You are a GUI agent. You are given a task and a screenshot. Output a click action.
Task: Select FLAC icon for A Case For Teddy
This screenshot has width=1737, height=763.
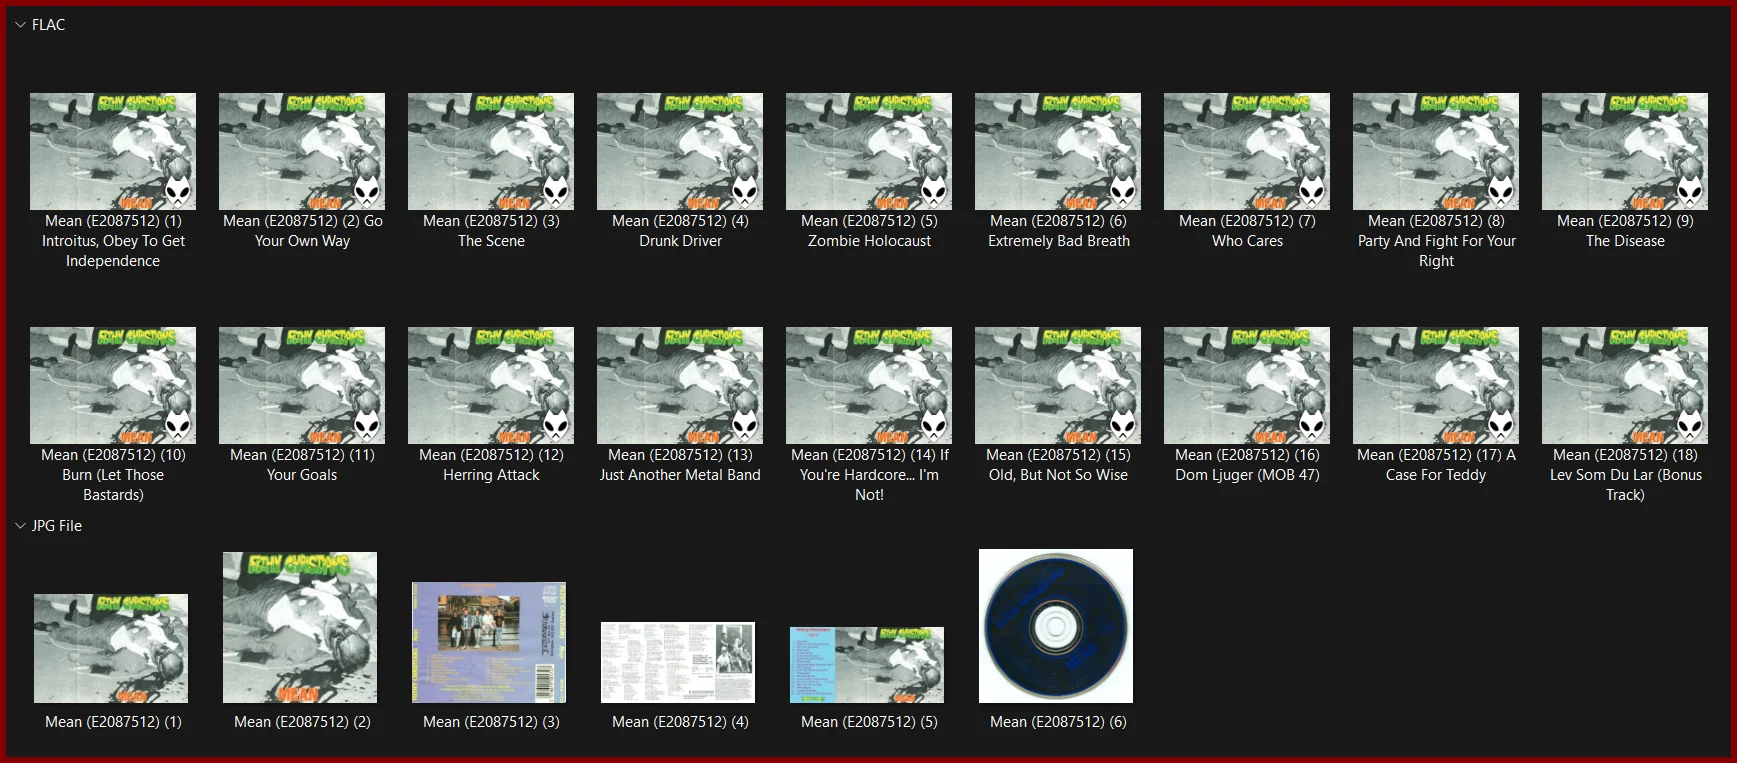click(1436, 385)
